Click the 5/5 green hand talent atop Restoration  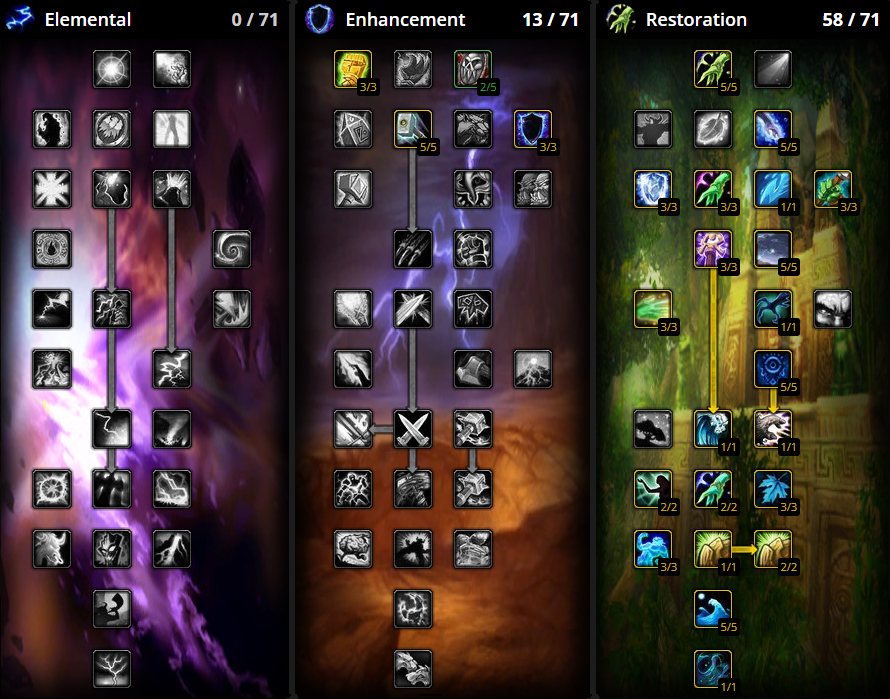[x=713, y=69]
